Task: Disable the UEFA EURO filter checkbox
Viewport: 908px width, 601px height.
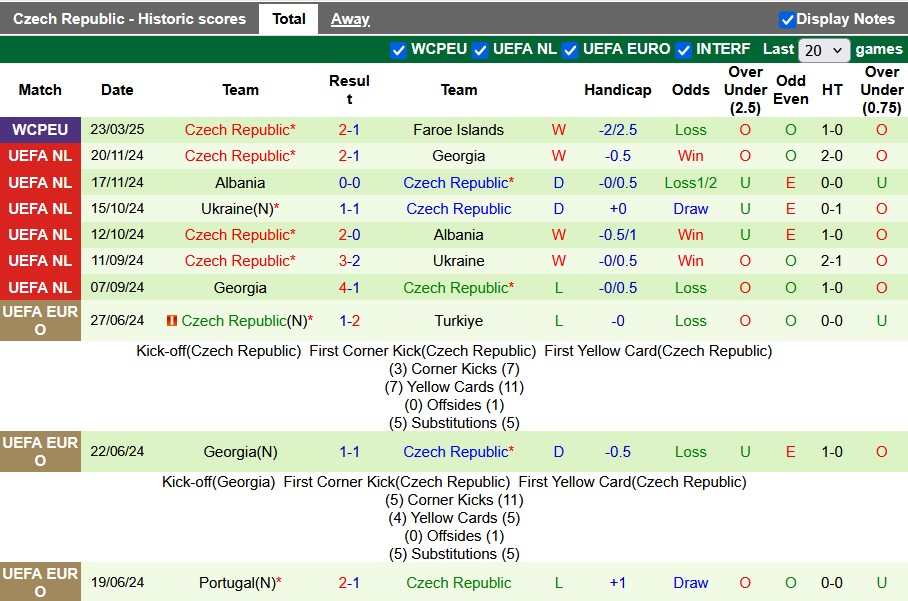Action: [570, 49]
